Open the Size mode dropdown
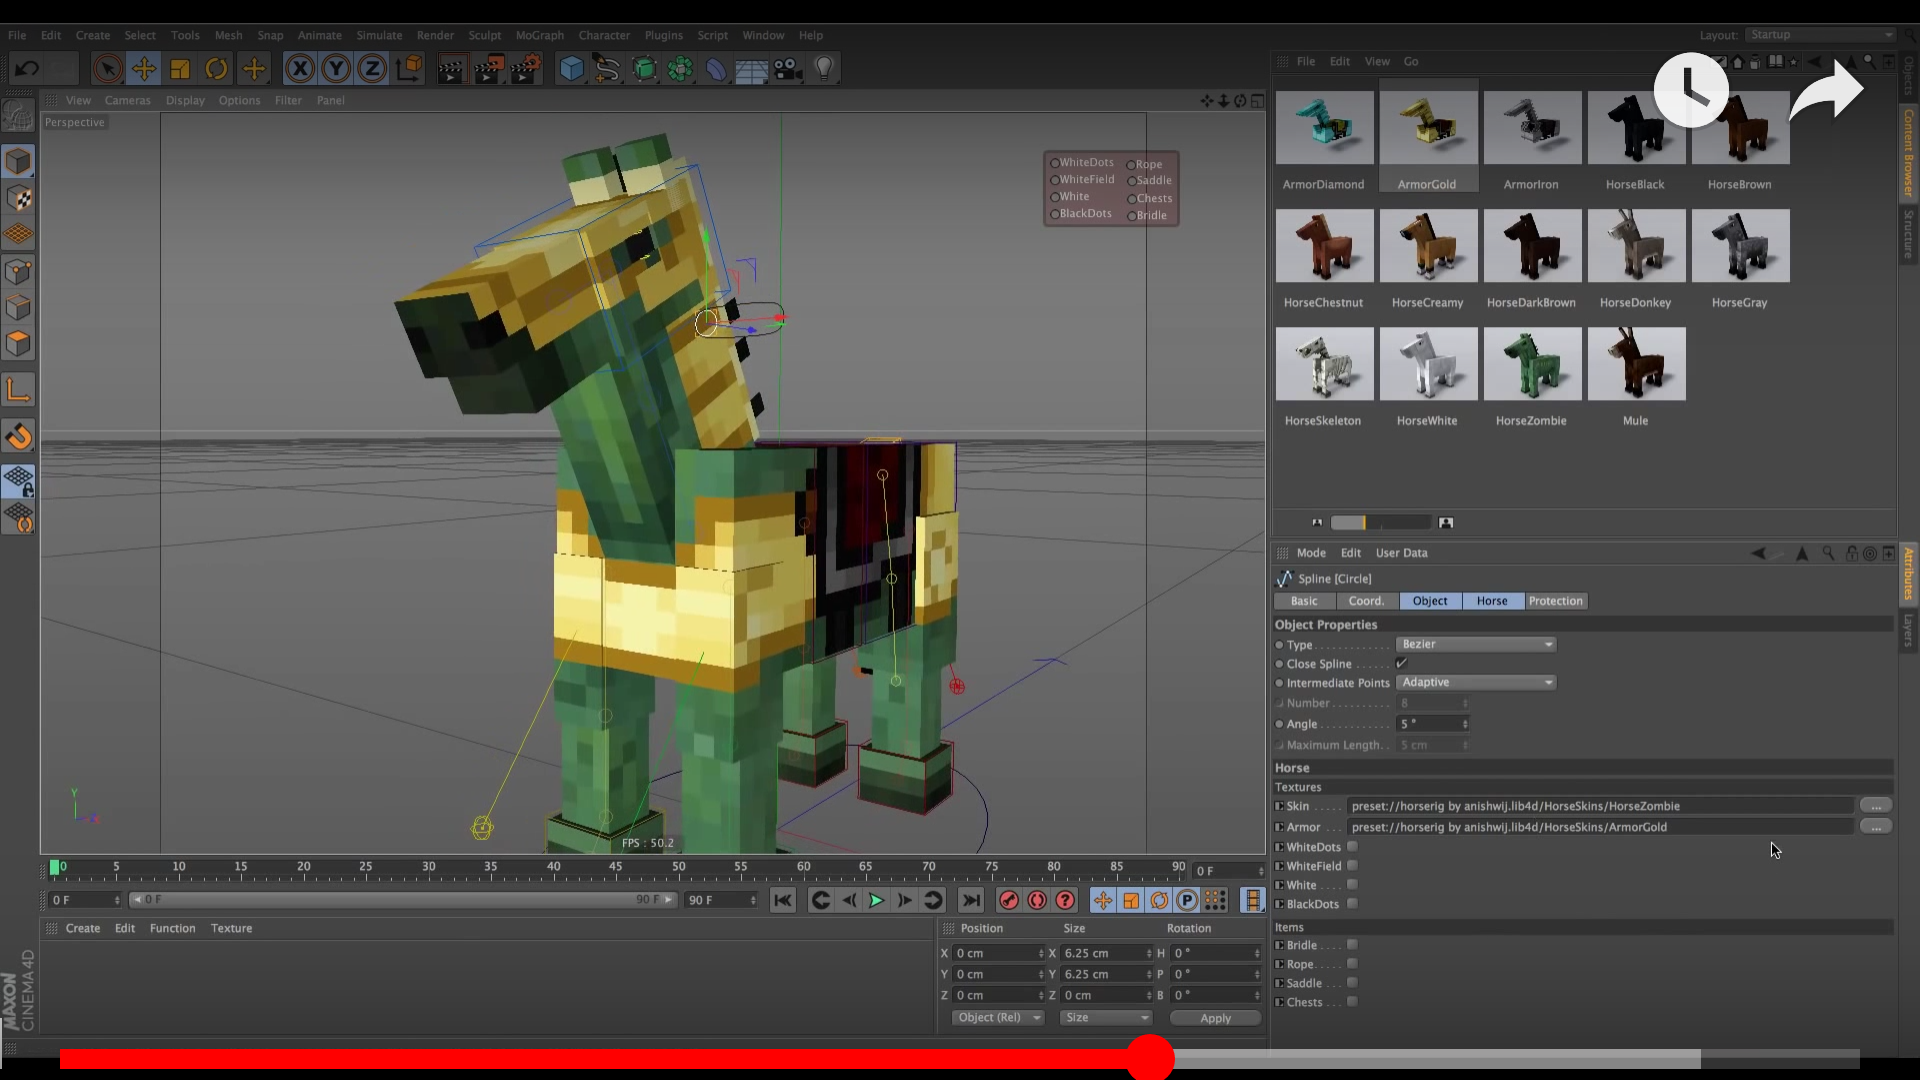Screen dimensions: 1920x1080 click(x=1106, y=1018)
